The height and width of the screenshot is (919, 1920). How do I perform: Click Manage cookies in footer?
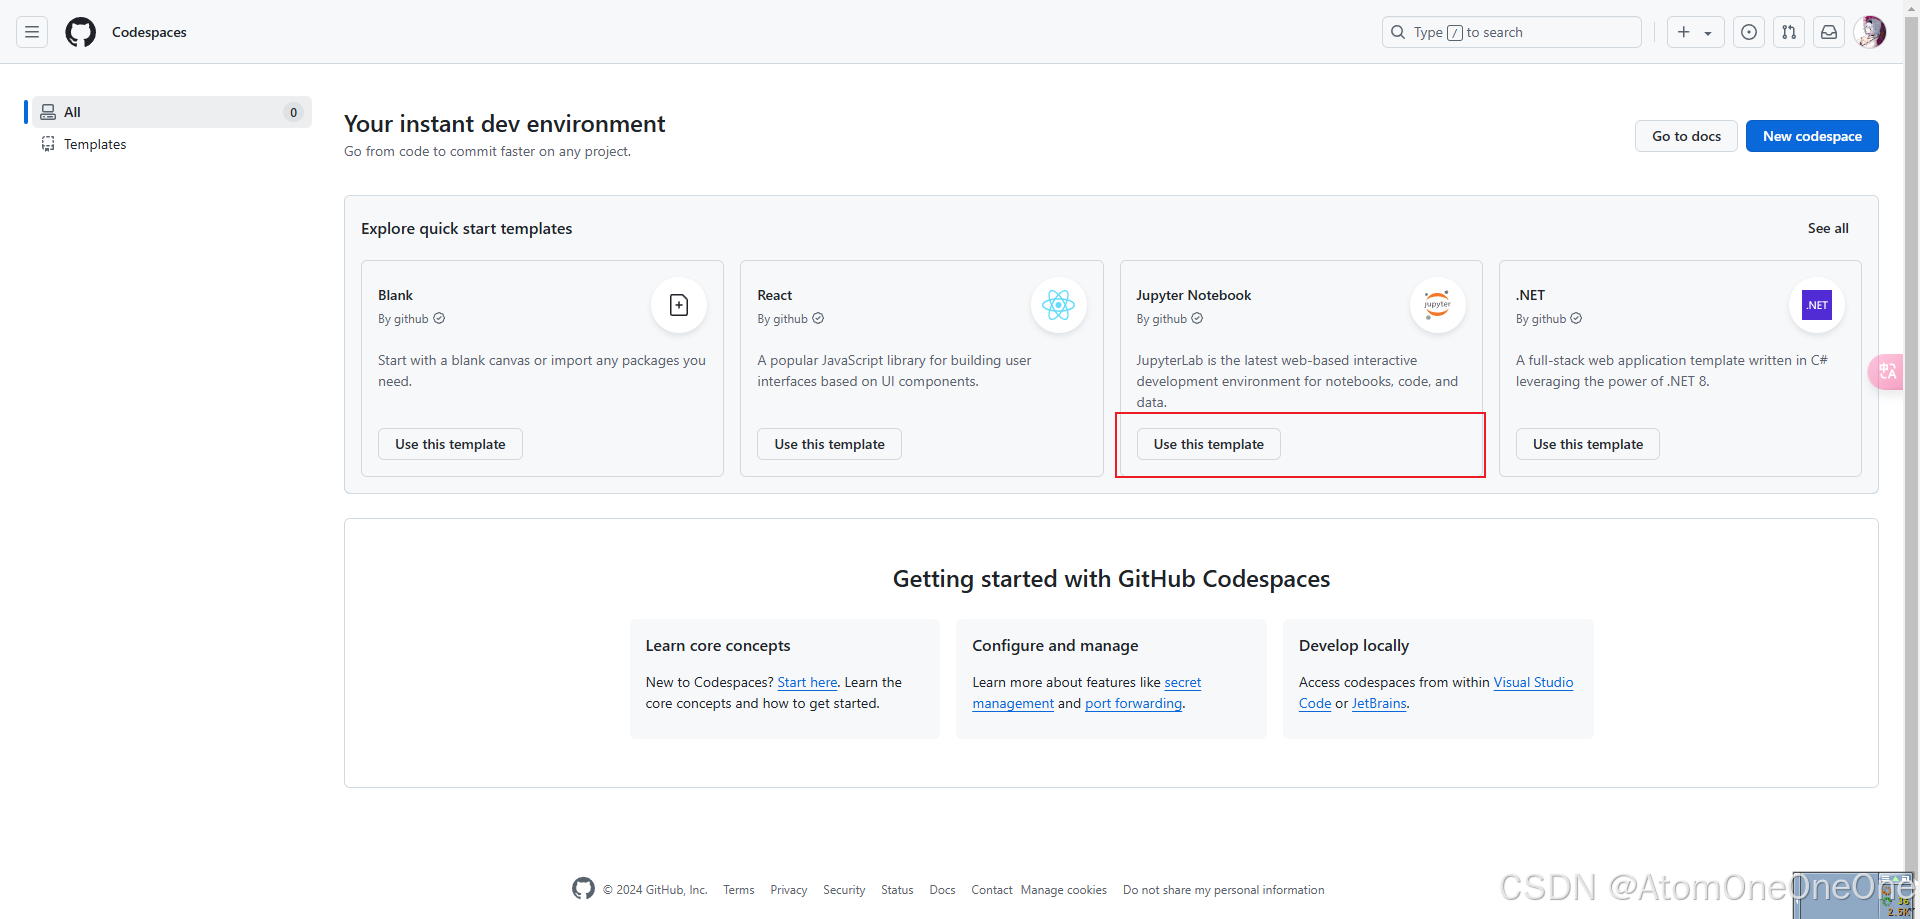pos(1063,890)
